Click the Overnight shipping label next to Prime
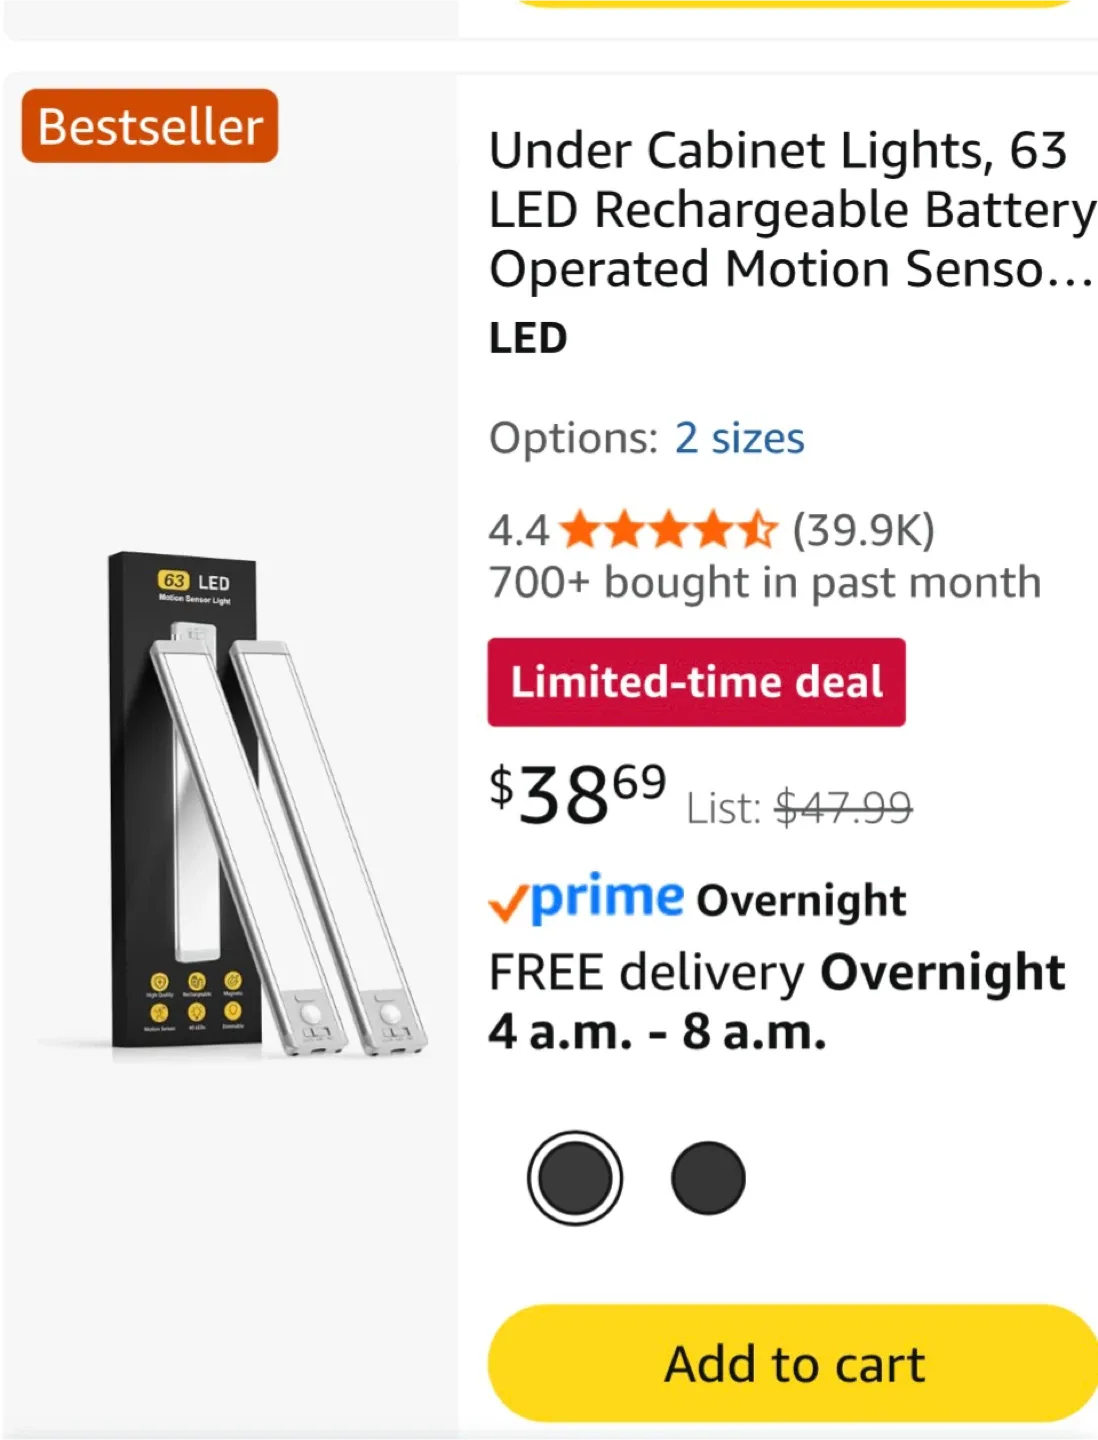The width and height of the screenshot is (1098, 1440). coord(802,899)
